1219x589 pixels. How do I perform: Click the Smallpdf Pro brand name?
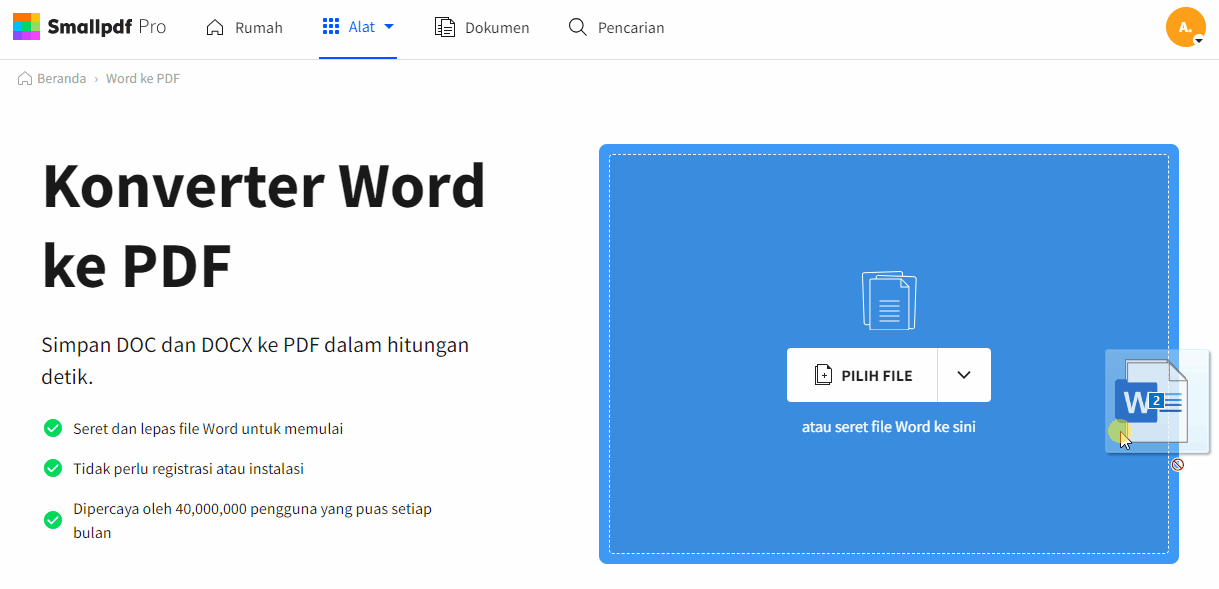click(x=106, y=27)
